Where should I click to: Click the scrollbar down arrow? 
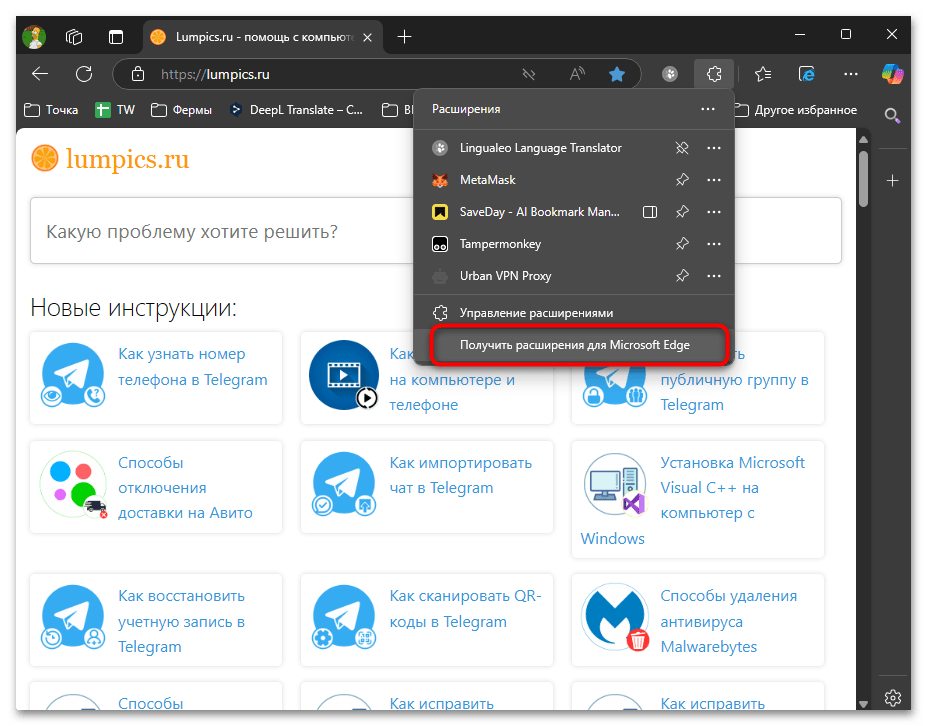(x=863, y=704)
